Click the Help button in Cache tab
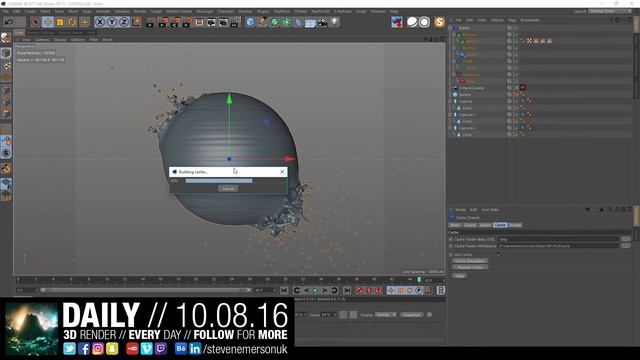 pyautogui.click(x=459, y=276)
